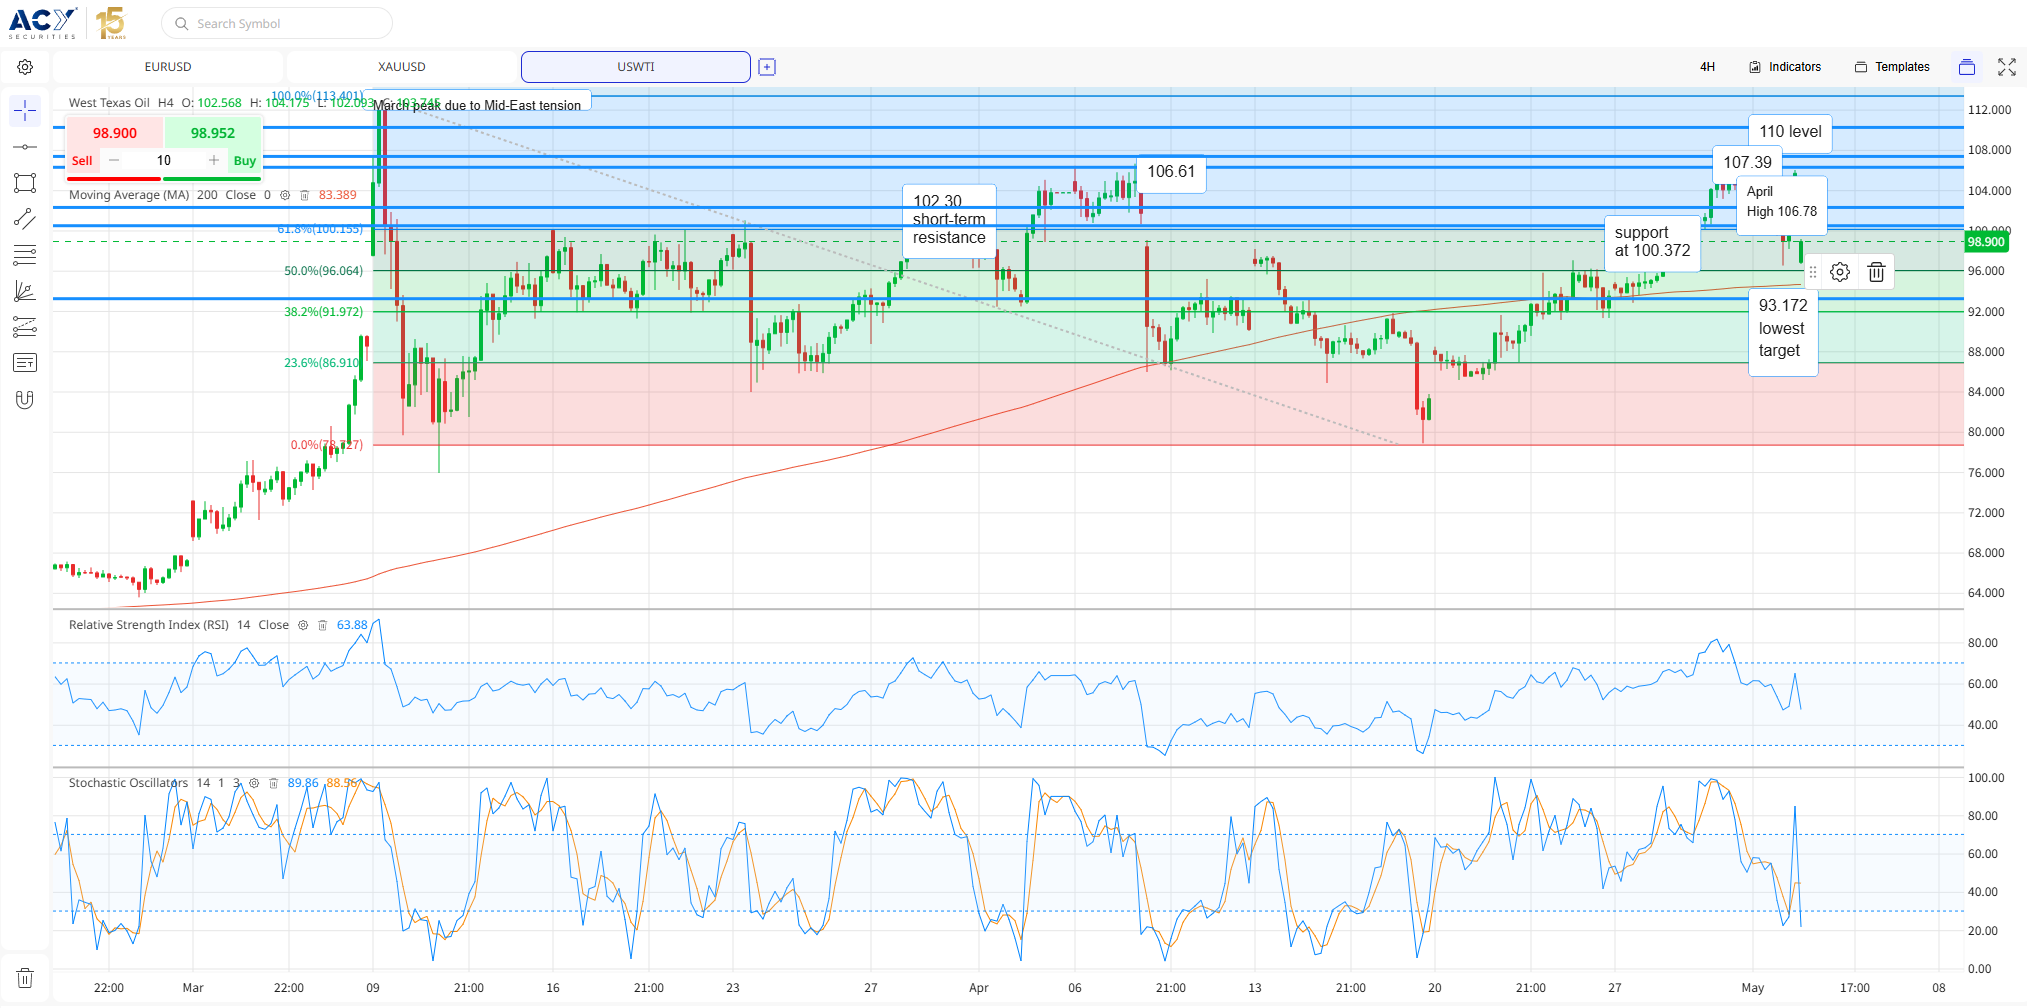Select the Fibonacci retracement tool
Image resolution: width=2027 pixels, height=1008 pixels.
pyautogui.click(x=25, y=255)
